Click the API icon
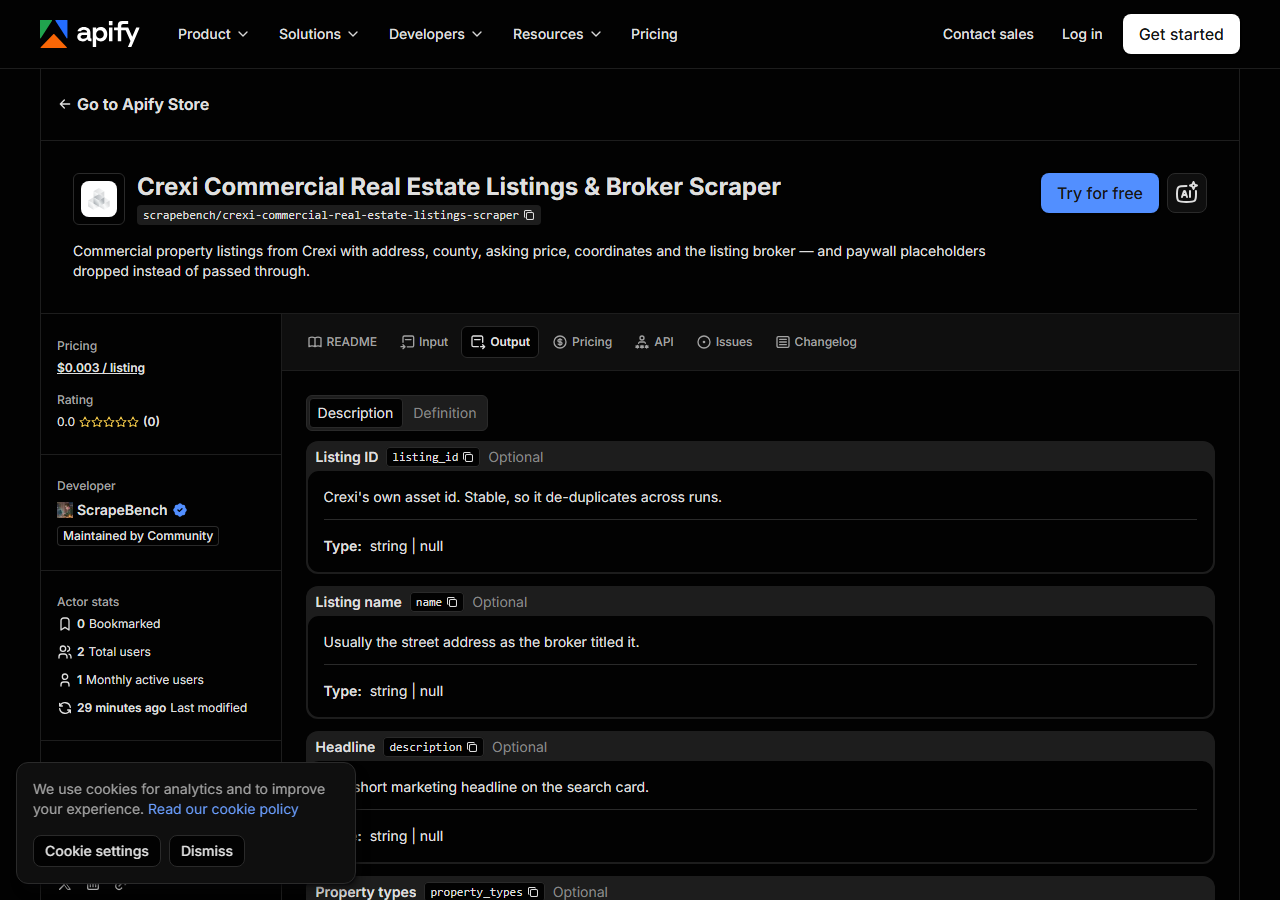This screenshot has height=900, width=1280. coord(642,342)
